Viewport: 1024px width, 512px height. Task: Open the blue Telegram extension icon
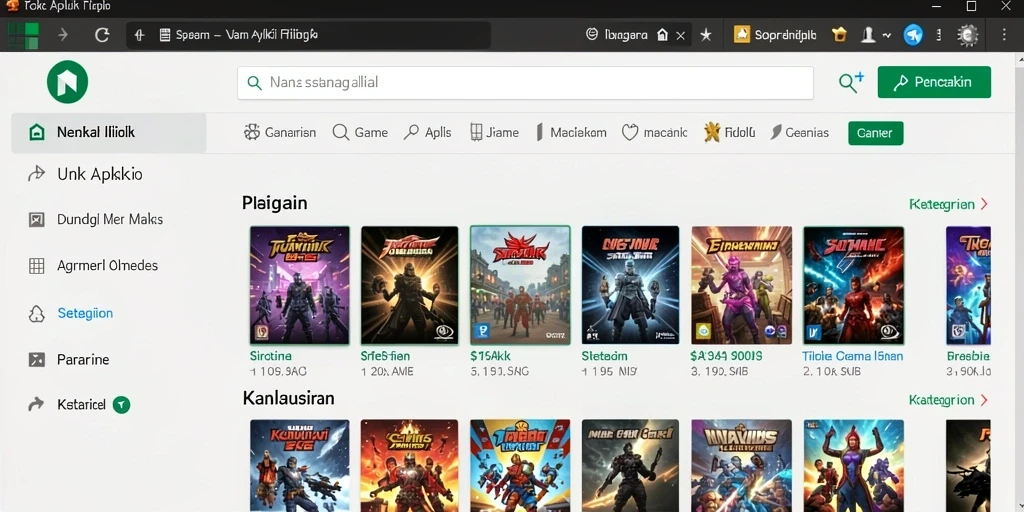913,35
